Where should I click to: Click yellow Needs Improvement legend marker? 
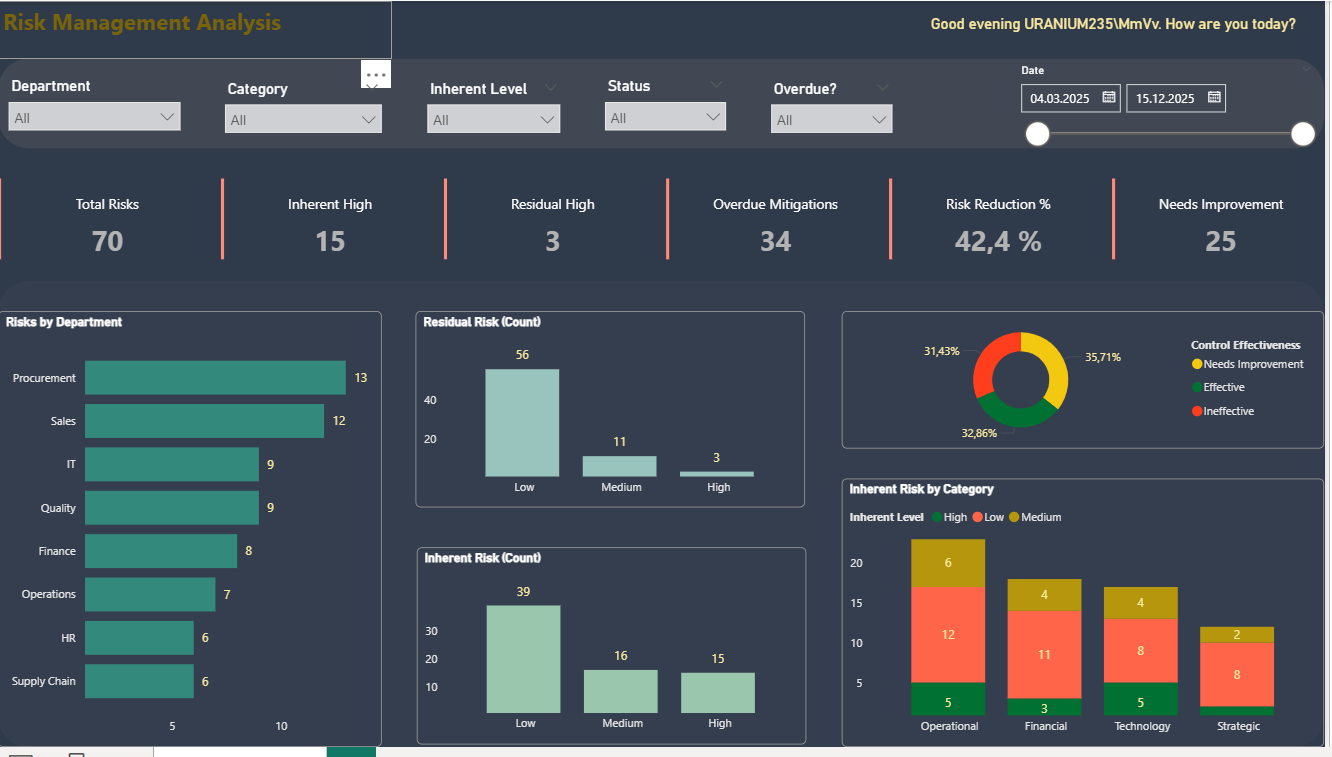(1197, 364)
